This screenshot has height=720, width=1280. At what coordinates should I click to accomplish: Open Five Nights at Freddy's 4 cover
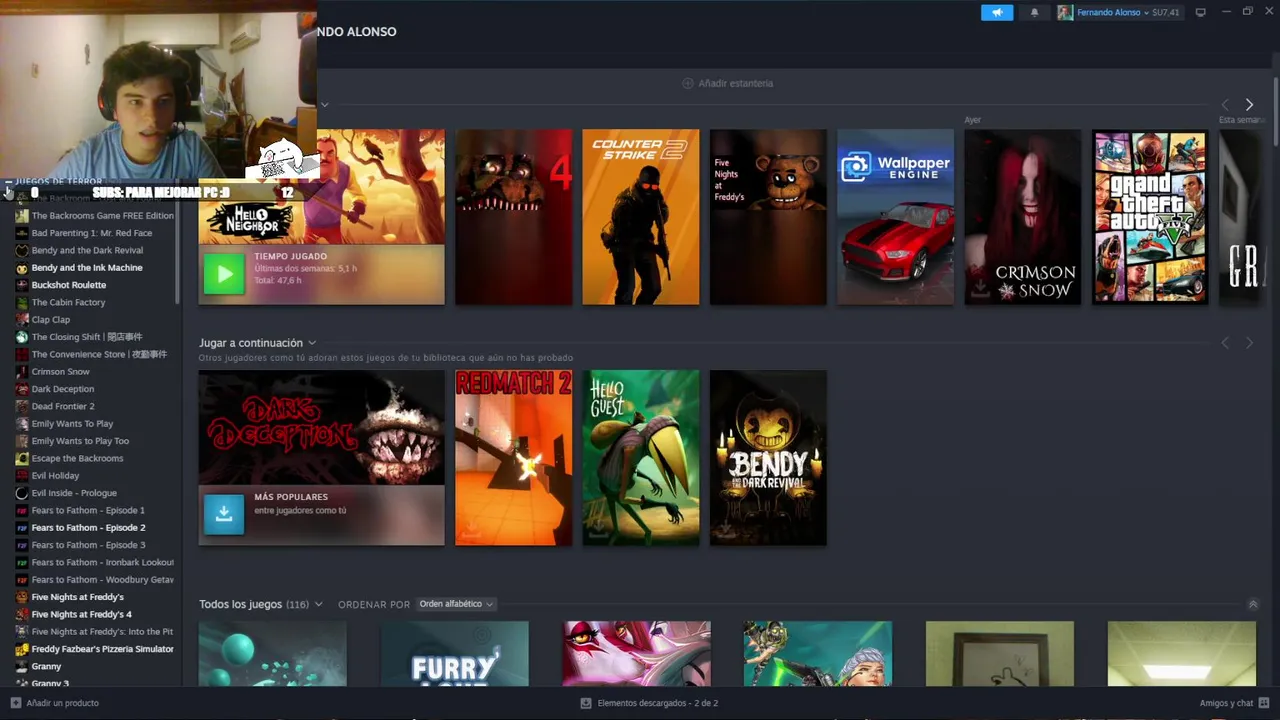click(x=514, y=216)
